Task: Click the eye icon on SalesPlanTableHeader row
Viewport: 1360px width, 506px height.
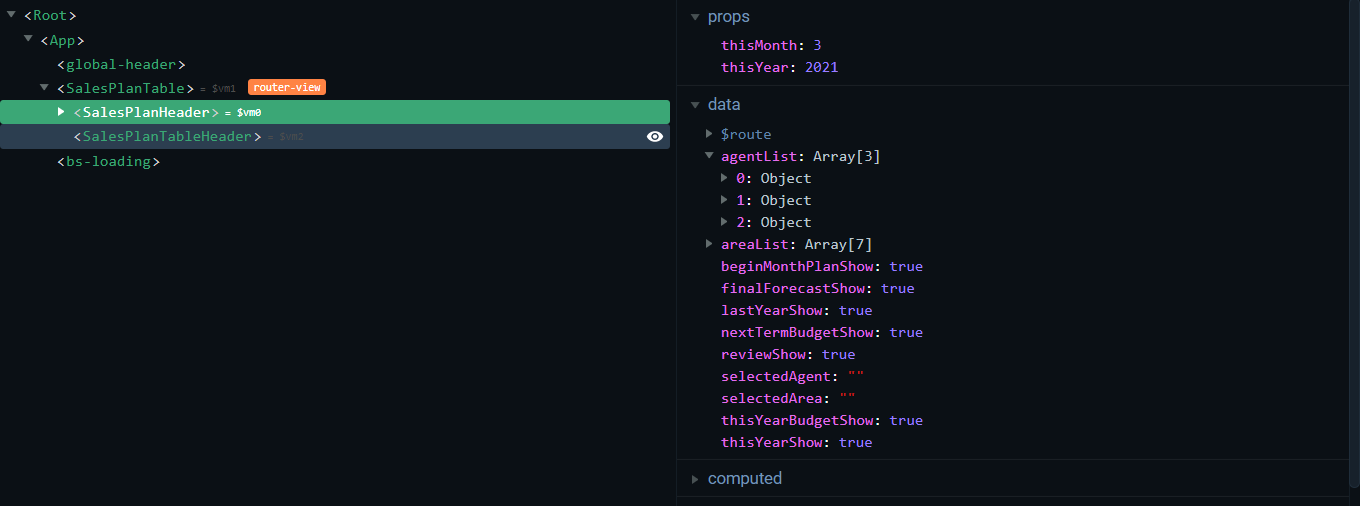Action: tap(655, 137)
